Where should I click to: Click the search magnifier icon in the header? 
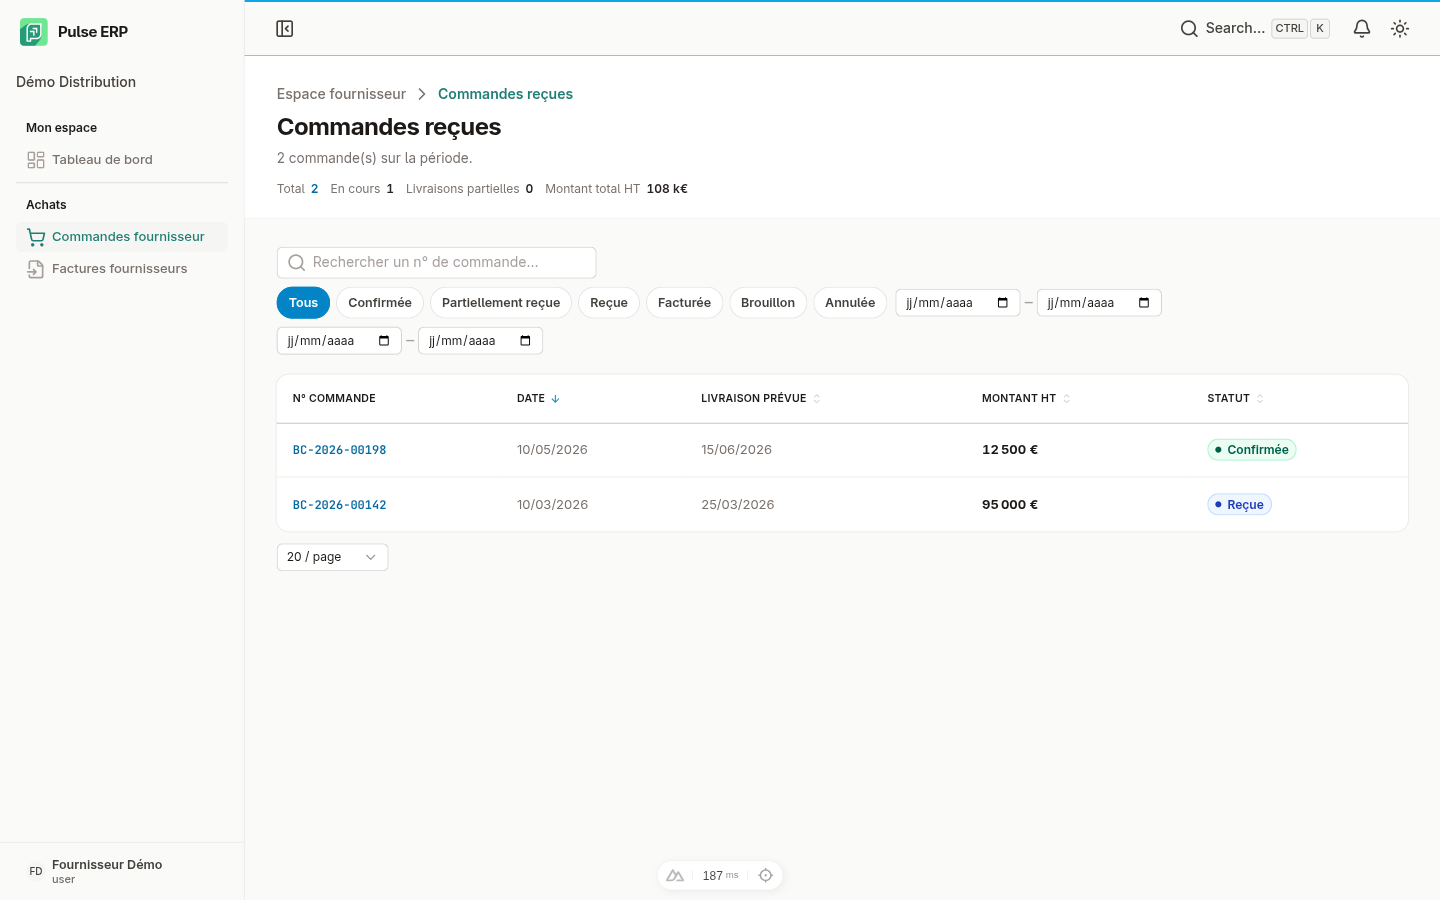coord(1189,29)
